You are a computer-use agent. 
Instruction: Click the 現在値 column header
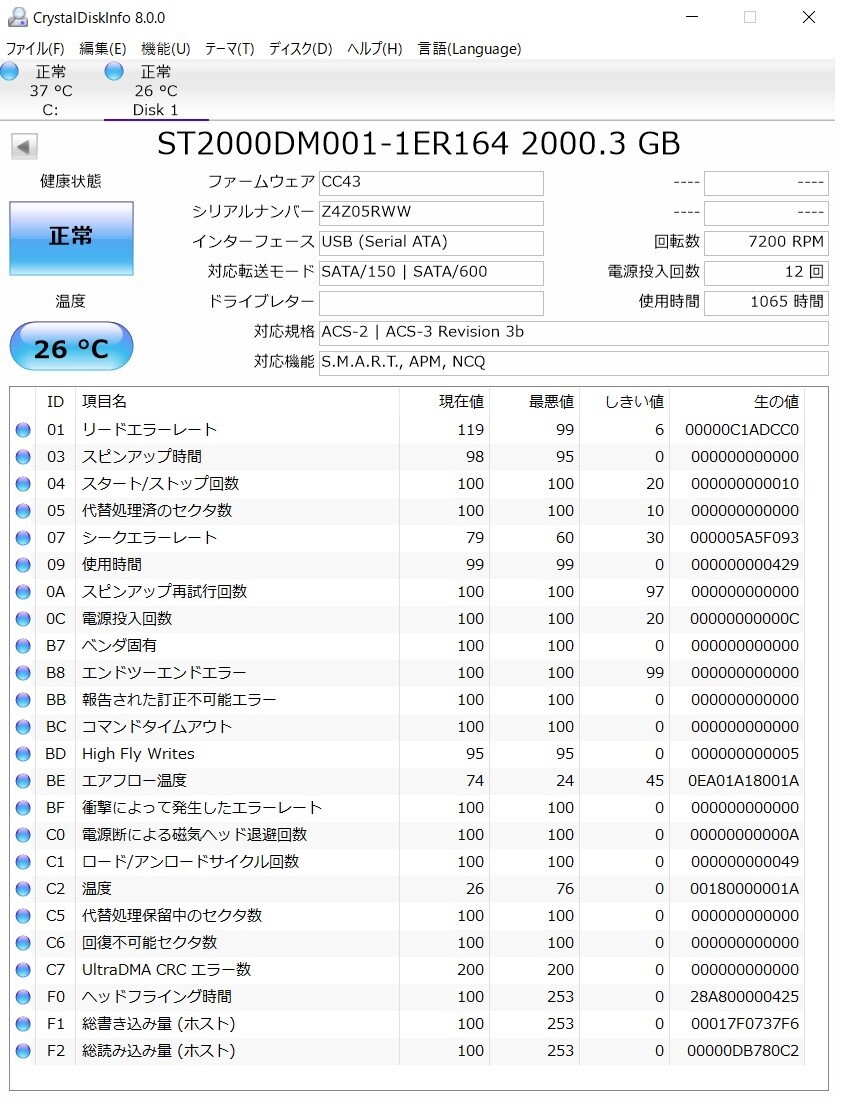coord(461,402)
